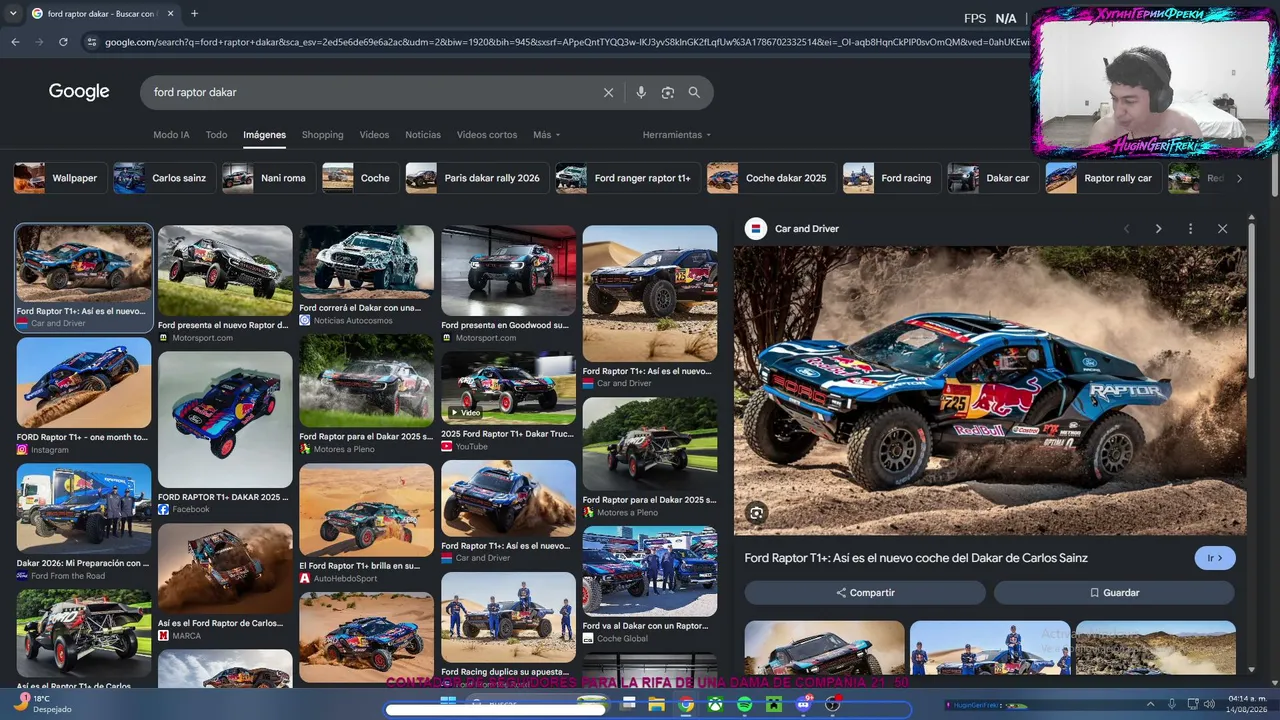
Task: Open search by image camera icon
Action: coord(667,92)
